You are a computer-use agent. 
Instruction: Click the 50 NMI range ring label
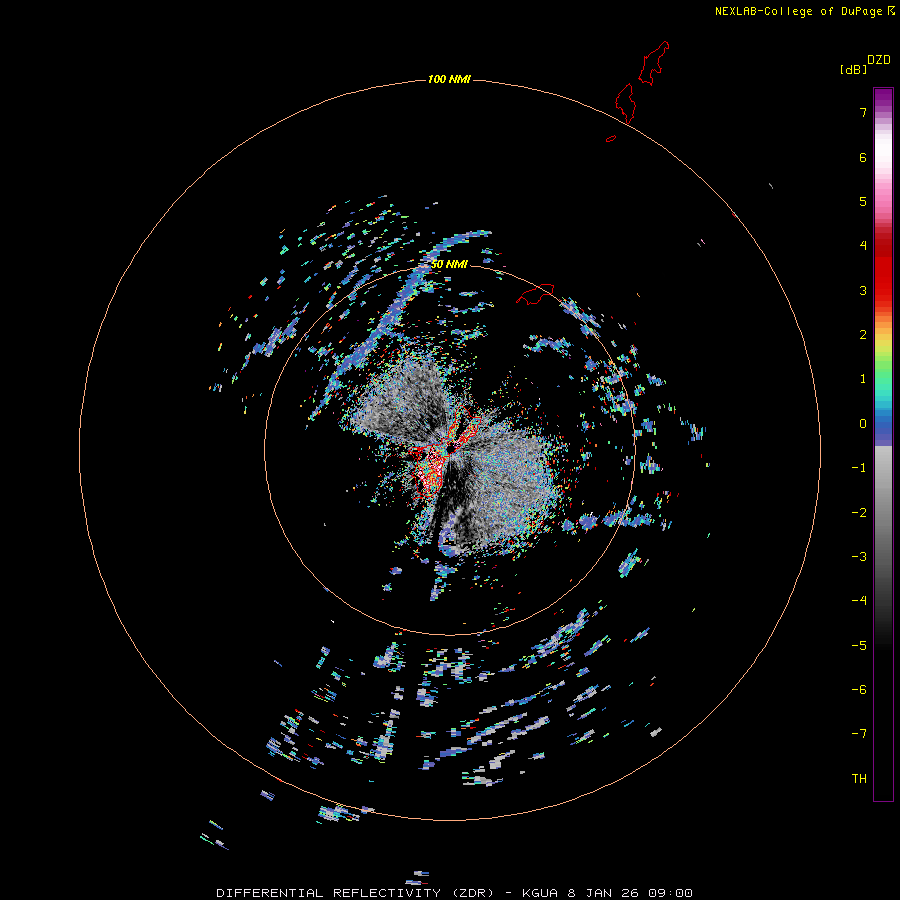(x=449, y=264)
